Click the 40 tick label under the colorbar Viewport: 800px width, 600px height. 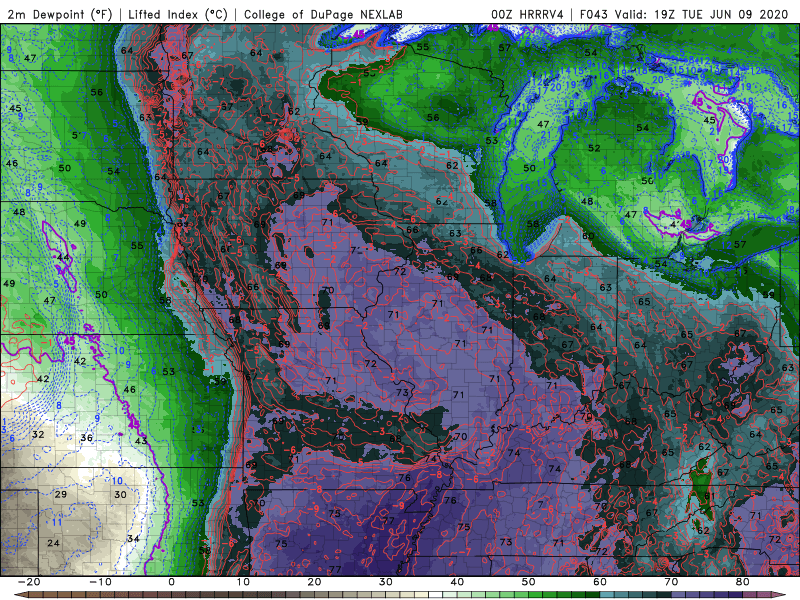(x=457, y=582)
